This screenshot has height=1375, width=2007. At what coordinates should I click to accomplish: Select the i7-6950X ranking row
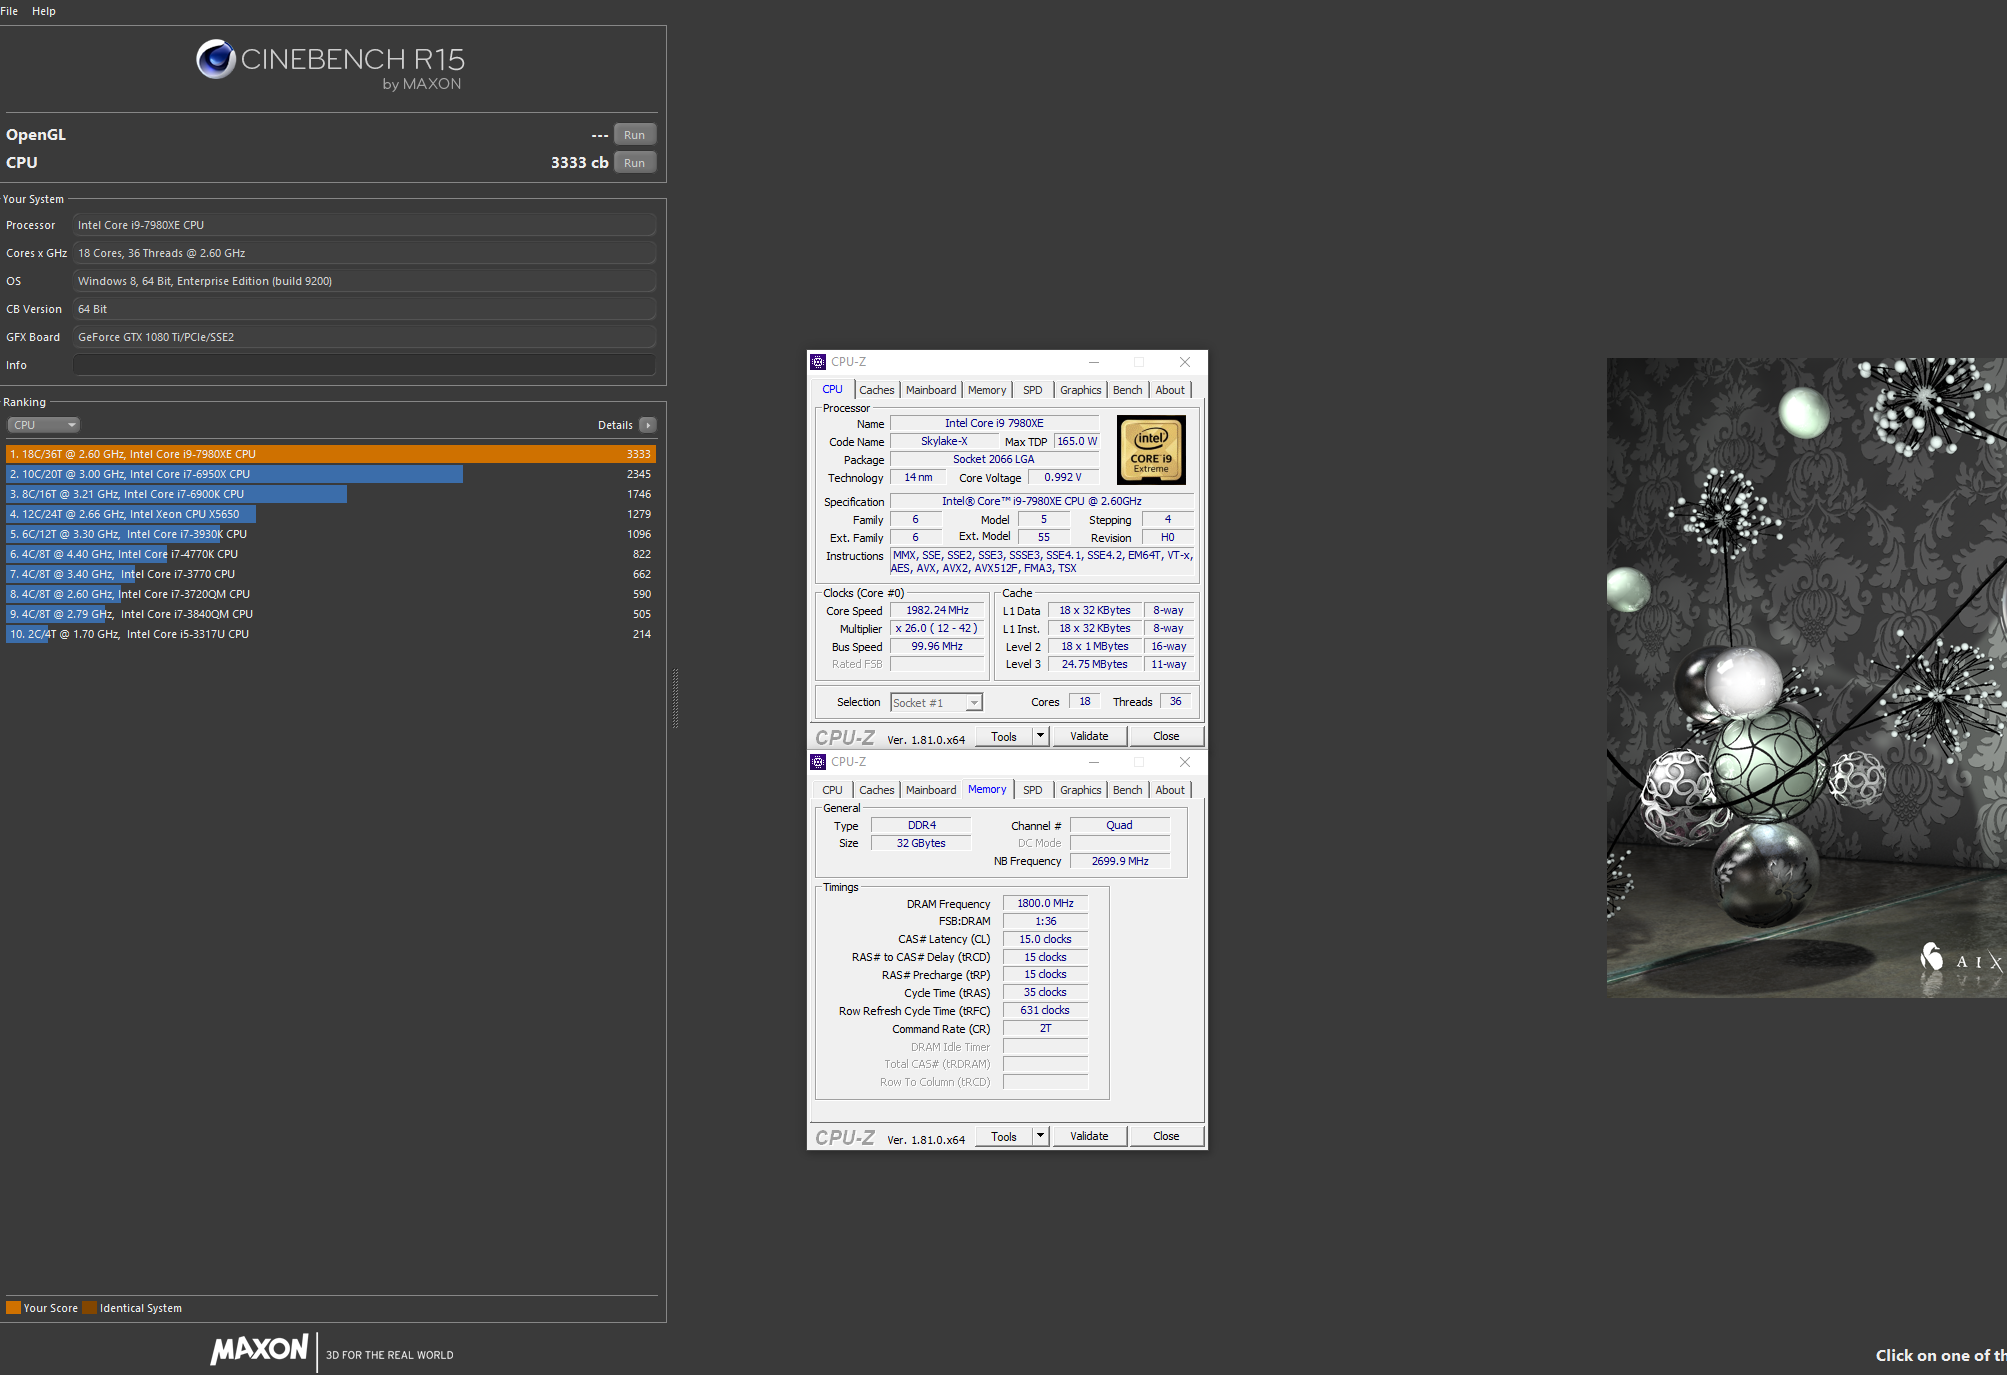coord(331,474)
